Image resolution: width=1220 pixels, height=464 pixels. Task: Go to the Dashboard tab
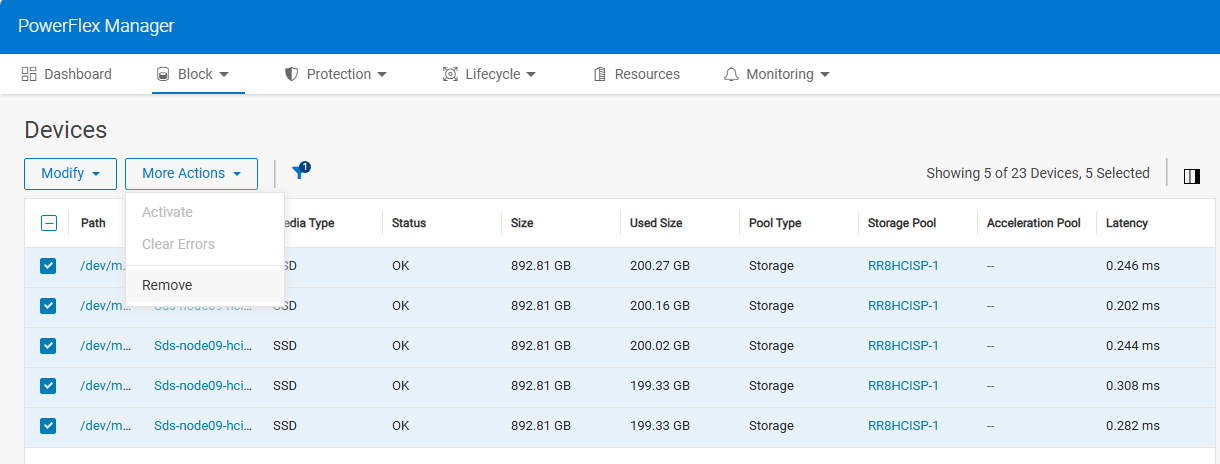point(66,74)
